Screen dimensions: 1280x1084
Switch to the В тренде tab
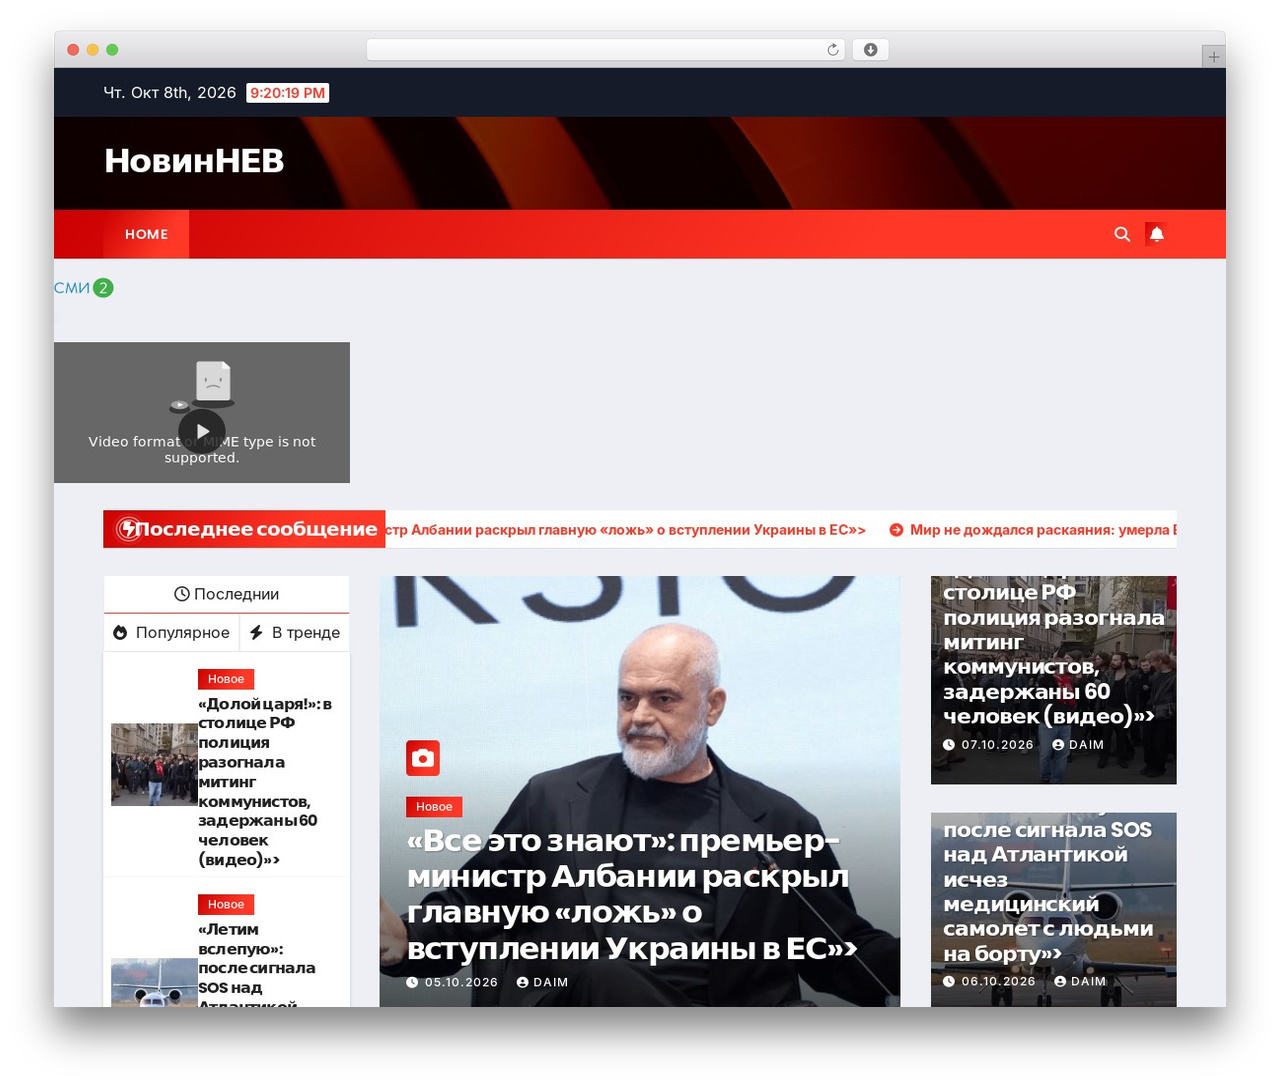[x=295, y=632]
